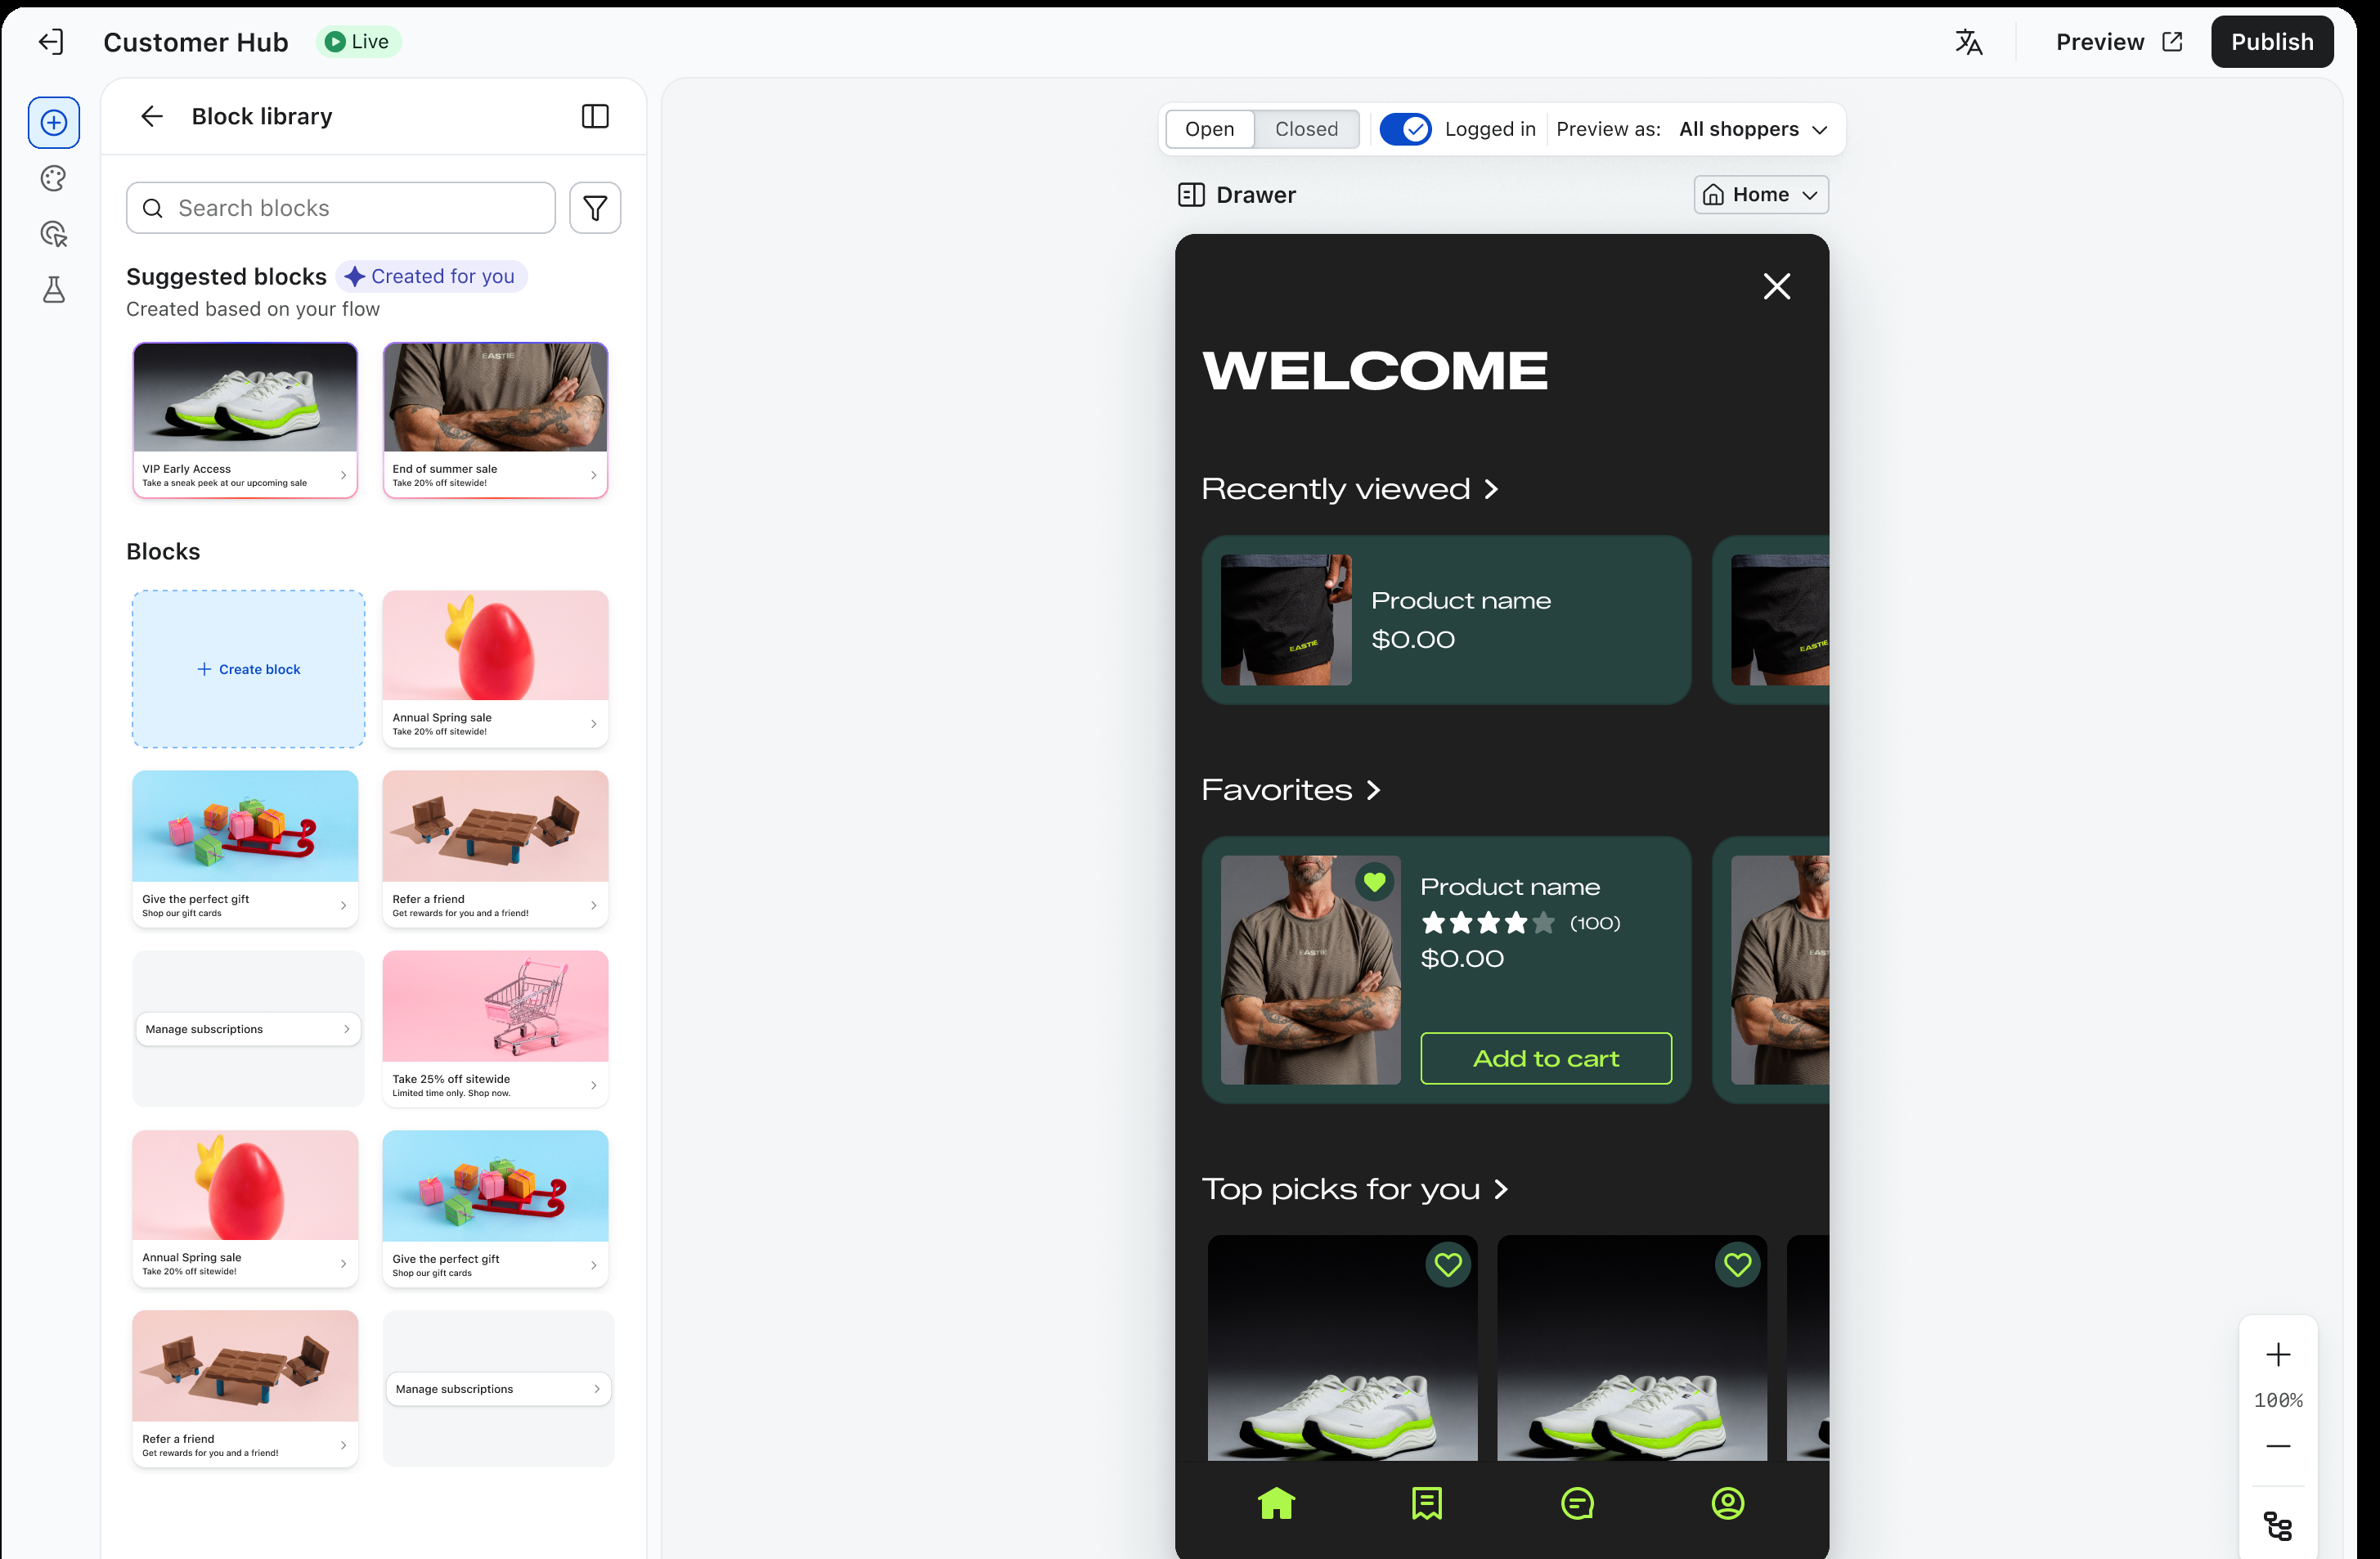Viewport: 2380px width, 1559px height.
Task: Expand the Favorites section chevron
Action: [x=1374, y=790]
